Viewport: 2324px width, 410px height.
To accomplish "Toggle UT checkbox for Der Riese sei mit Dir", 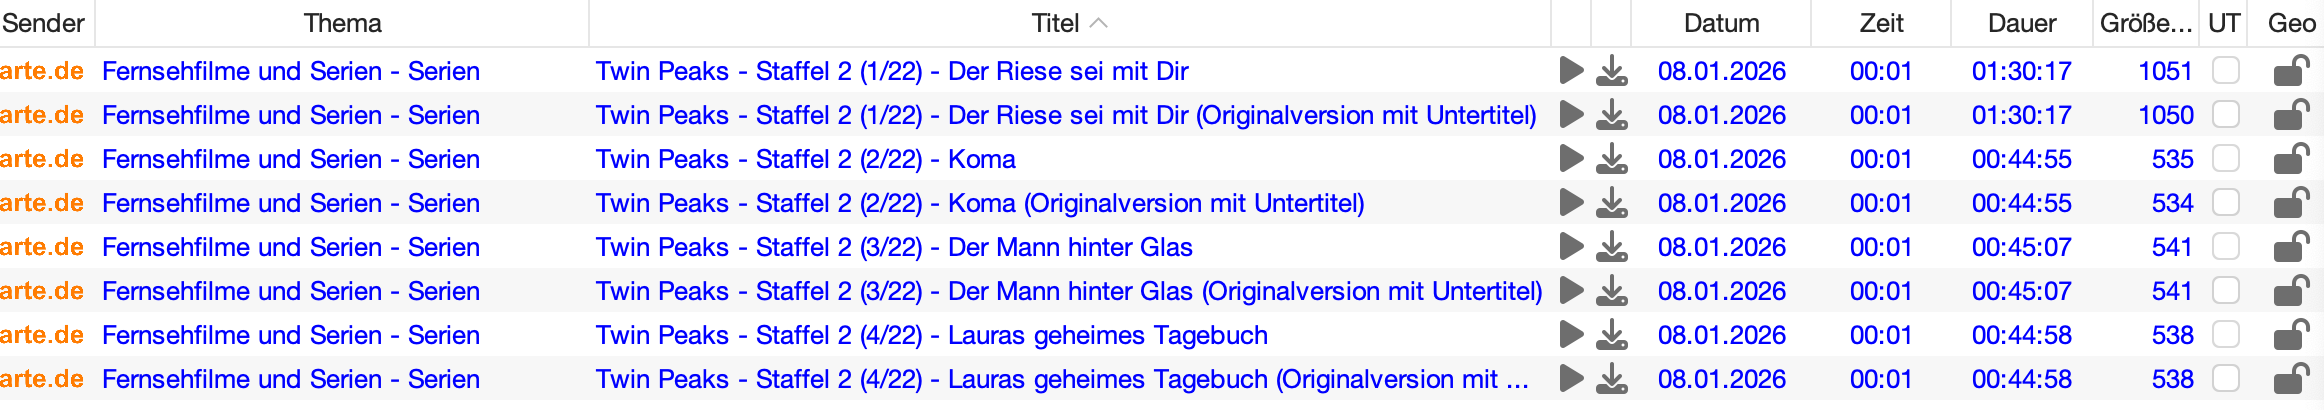I will (x=2226, y=71).
